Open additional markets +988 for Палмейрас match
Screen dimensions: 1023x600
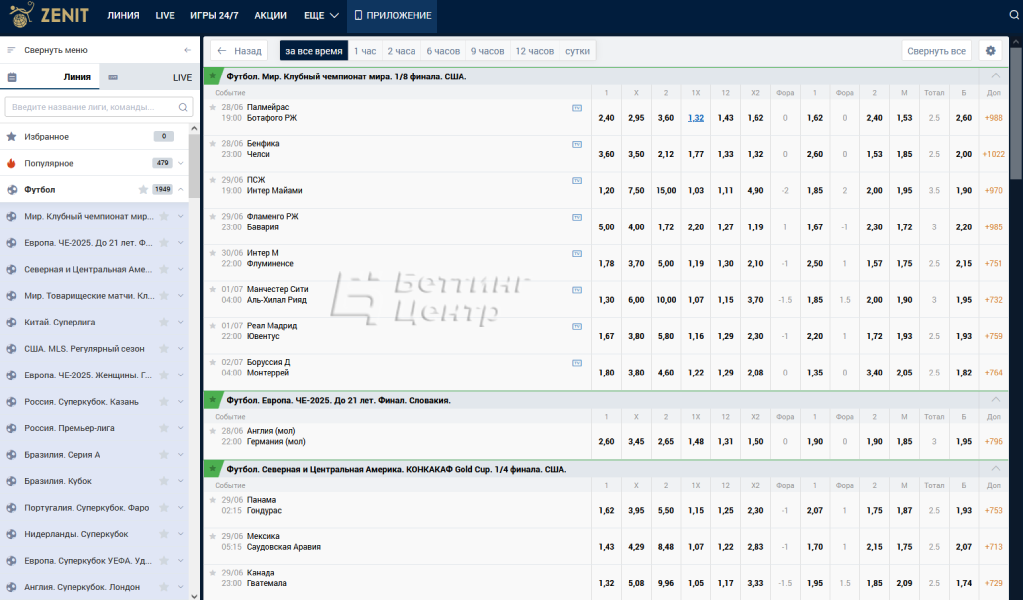point(994,118)
